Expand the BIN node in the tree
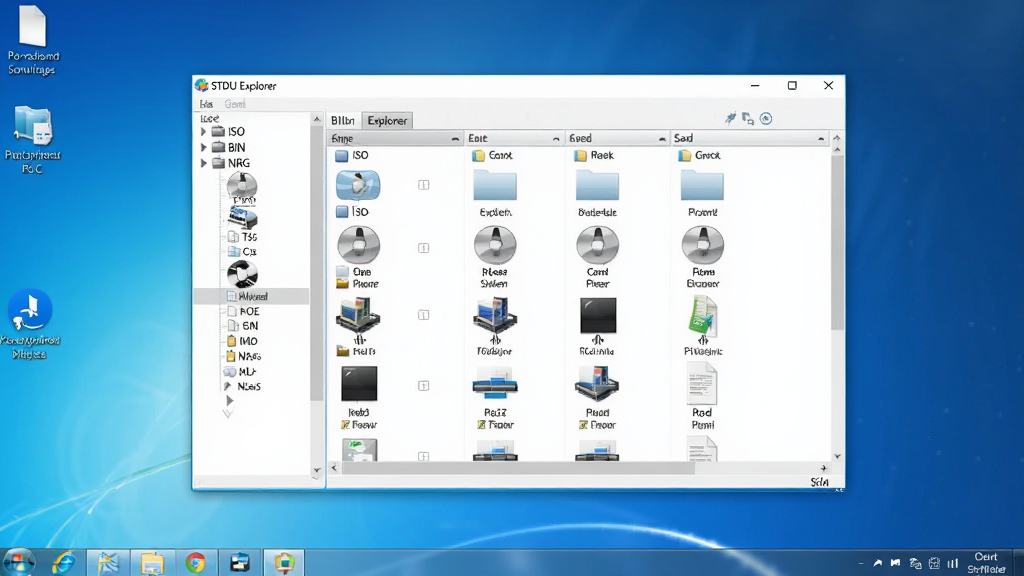 203,148
